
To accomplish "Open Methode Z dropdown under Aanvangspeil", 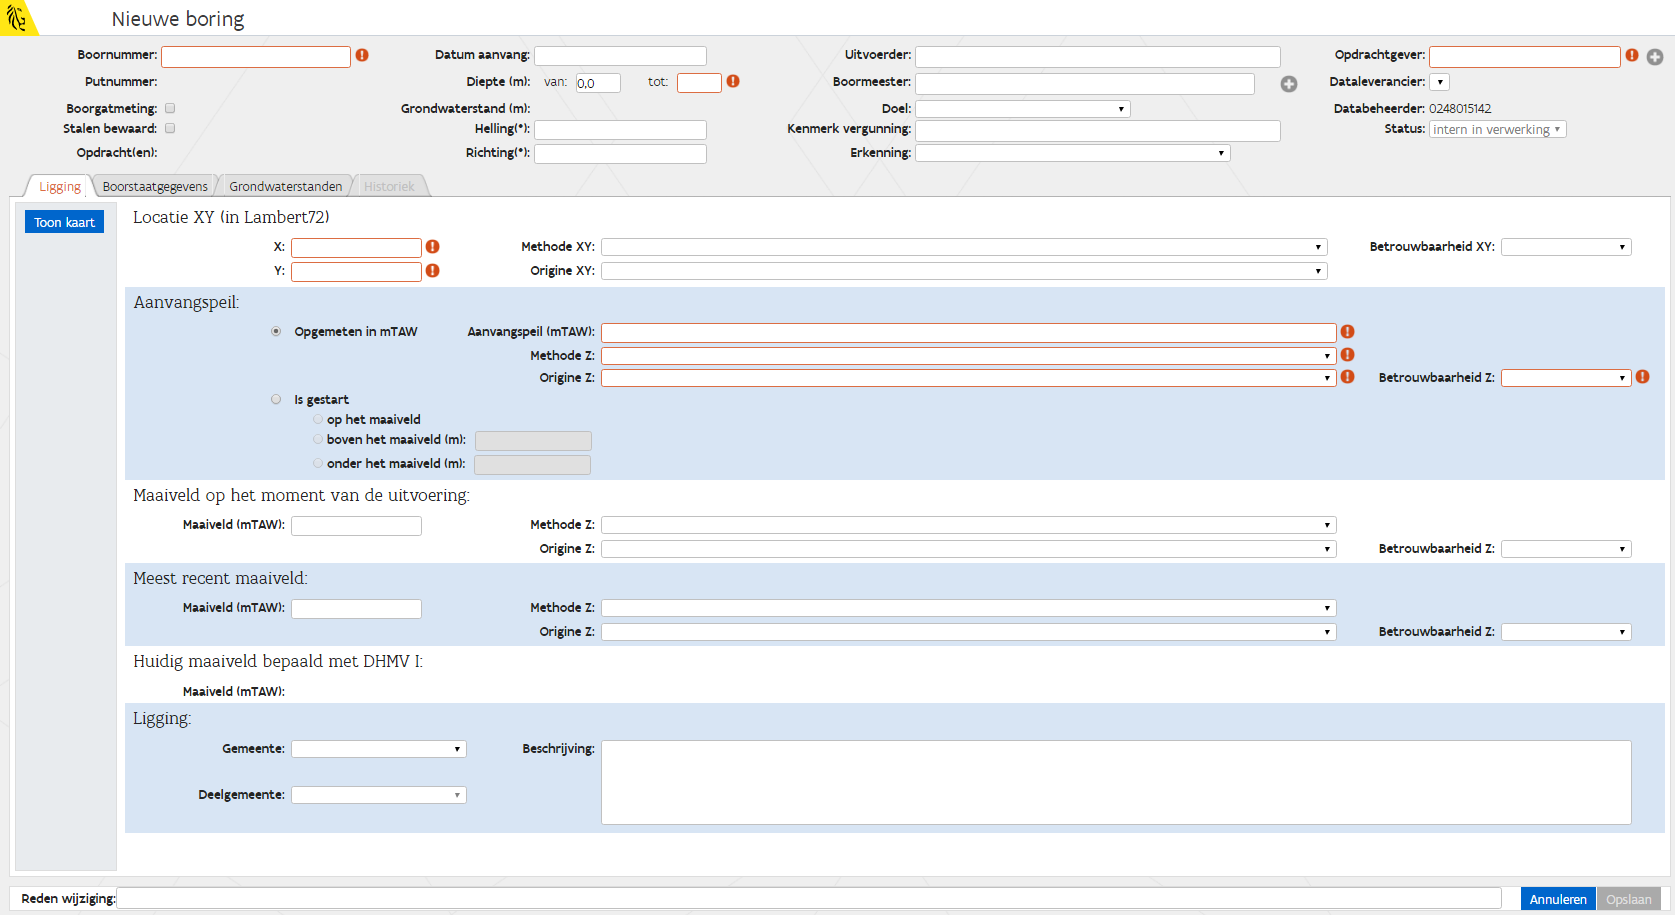I will click(x=968, y=356).
